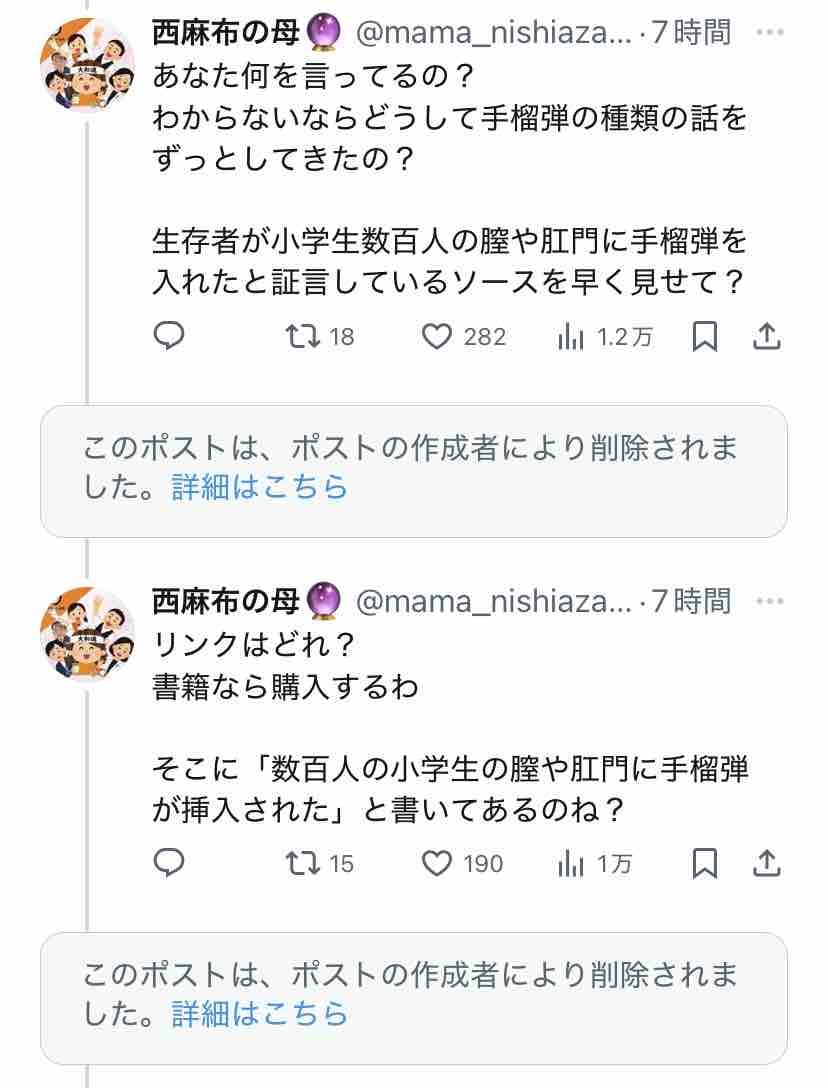Bookmark the second post
This screenshot has height=1088, width=828.
704,864
